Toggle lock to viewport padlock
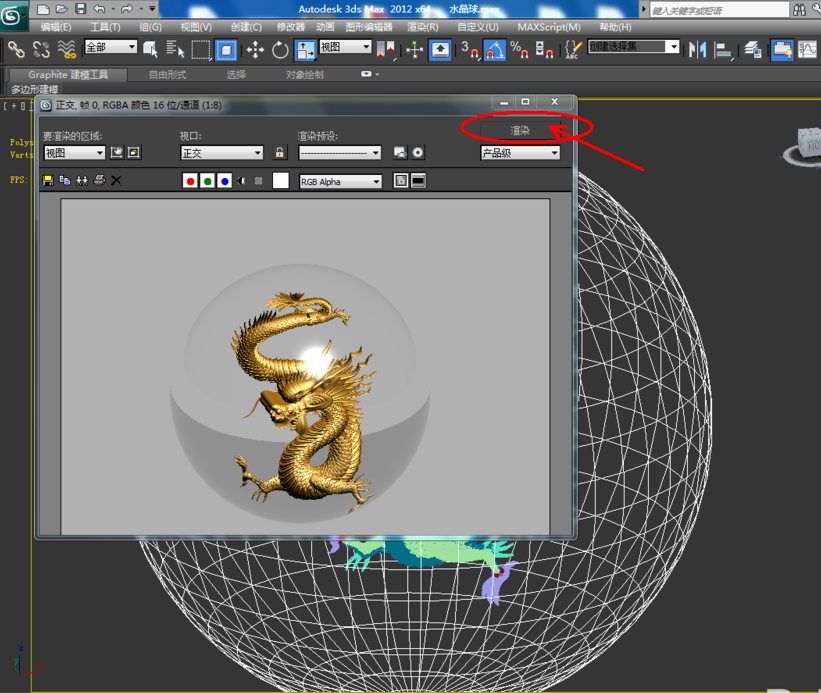 280,153
